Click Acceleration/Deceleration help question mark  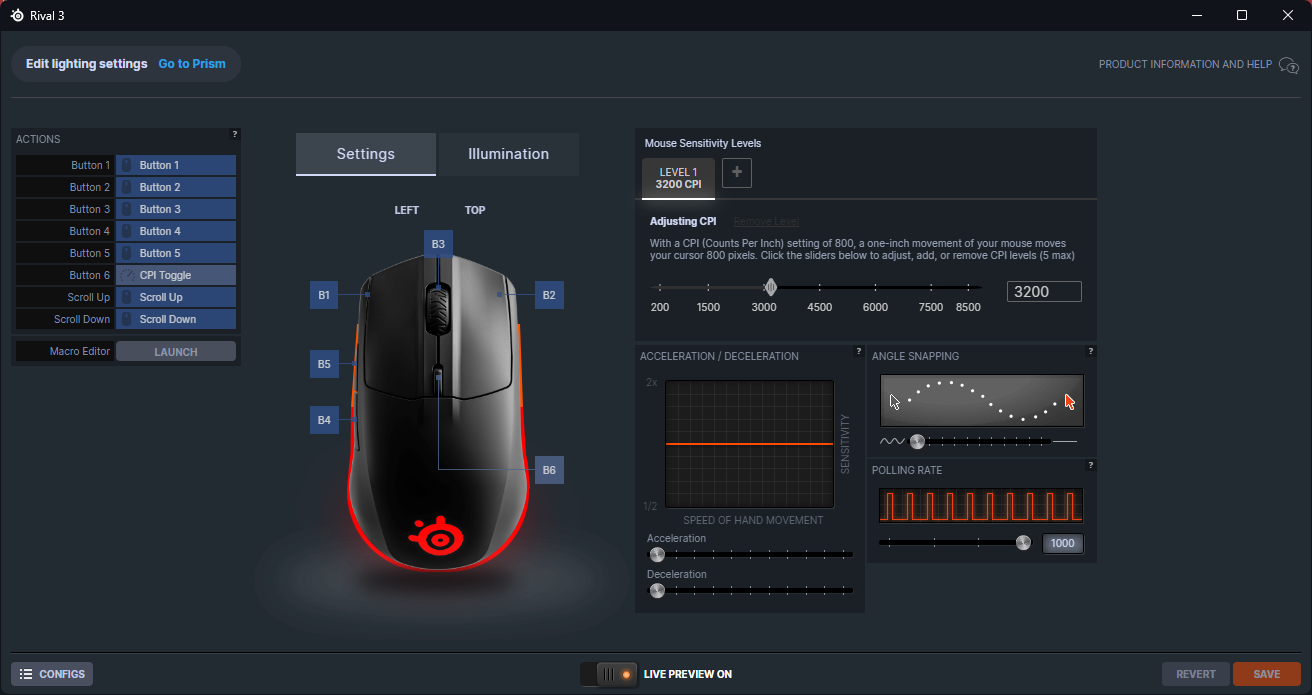point(858,351)
